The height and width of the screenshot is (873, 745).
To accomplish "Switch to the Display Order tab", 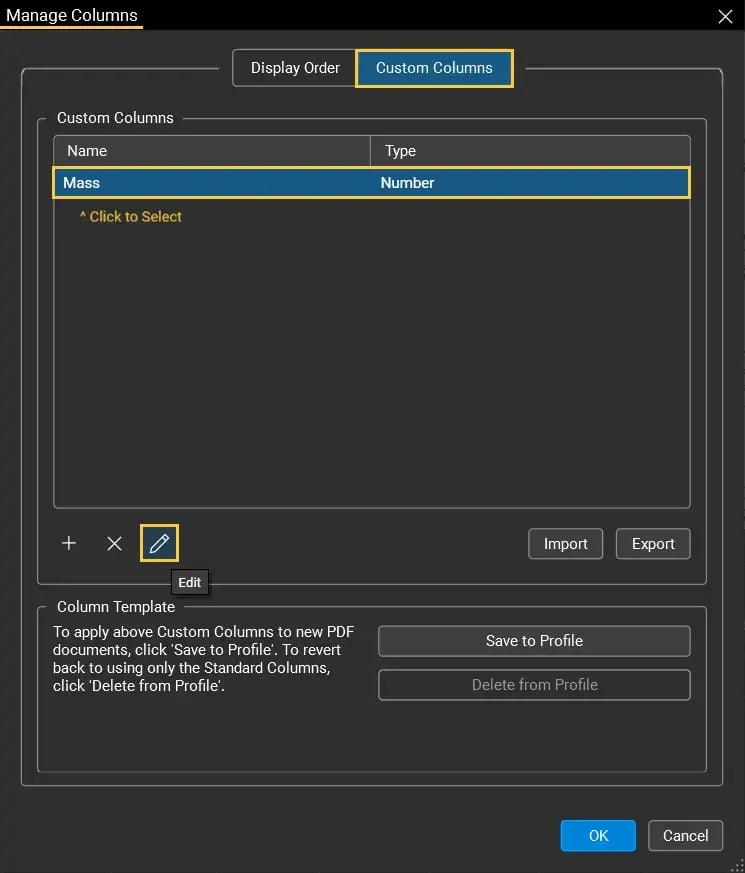I will coord(295,68).
